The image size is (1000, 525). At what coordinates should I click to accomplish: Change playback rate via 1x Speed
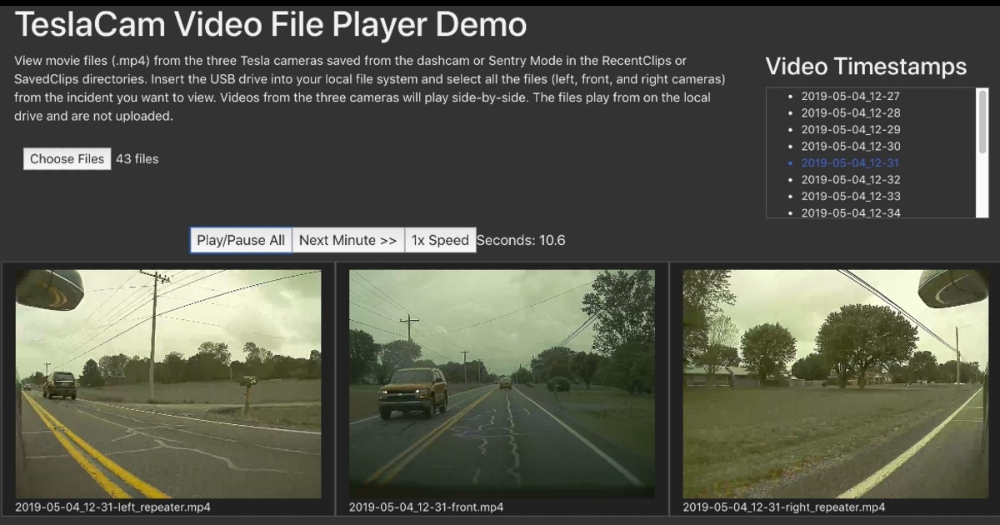click(x=440, y=240)
